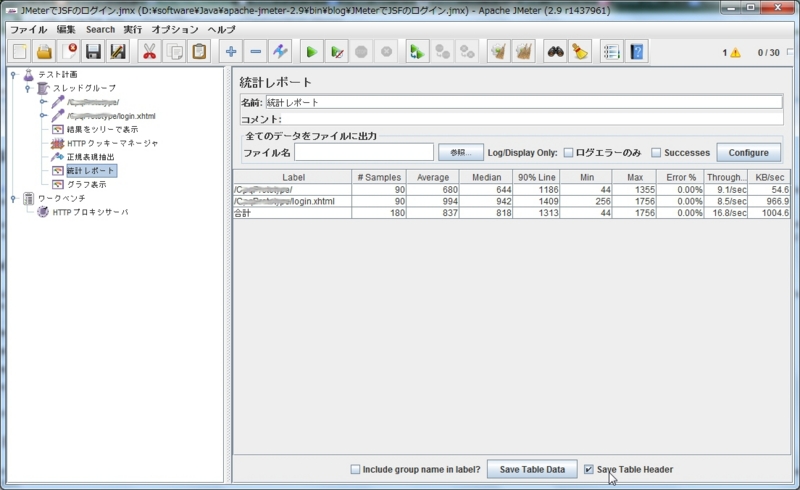Expand all nodes with the plus icon
The image size is (800, 490).
[231, 52]
